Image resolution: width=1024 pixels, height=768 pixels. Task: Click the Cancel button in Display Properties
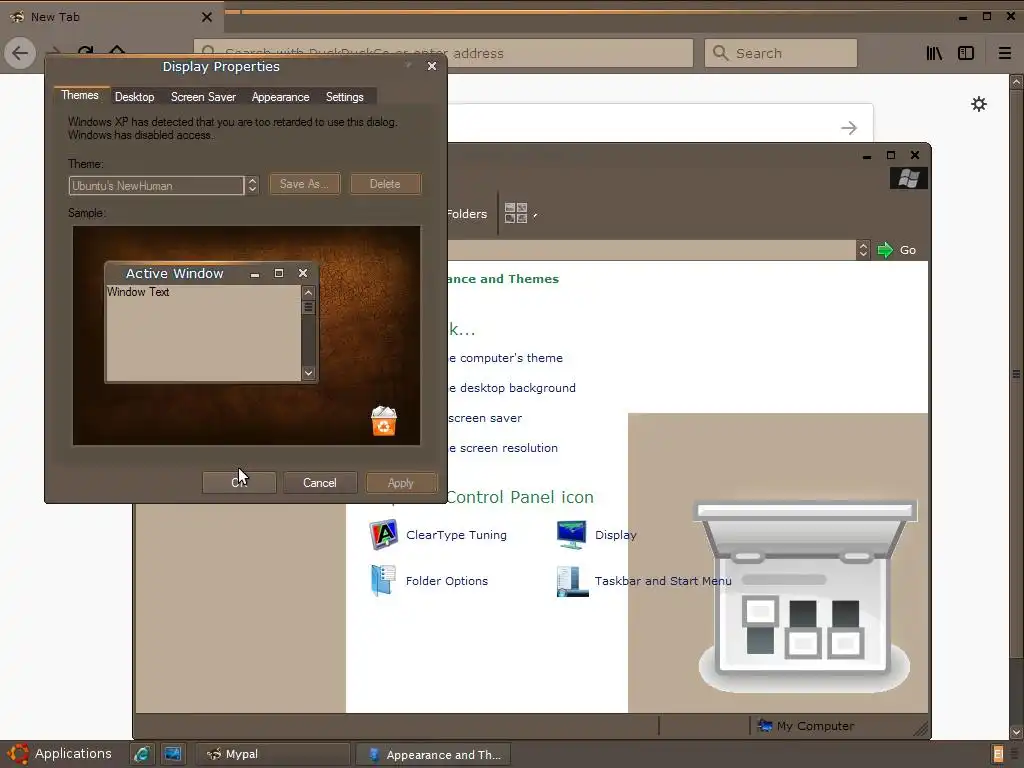(x=320, y=483)
